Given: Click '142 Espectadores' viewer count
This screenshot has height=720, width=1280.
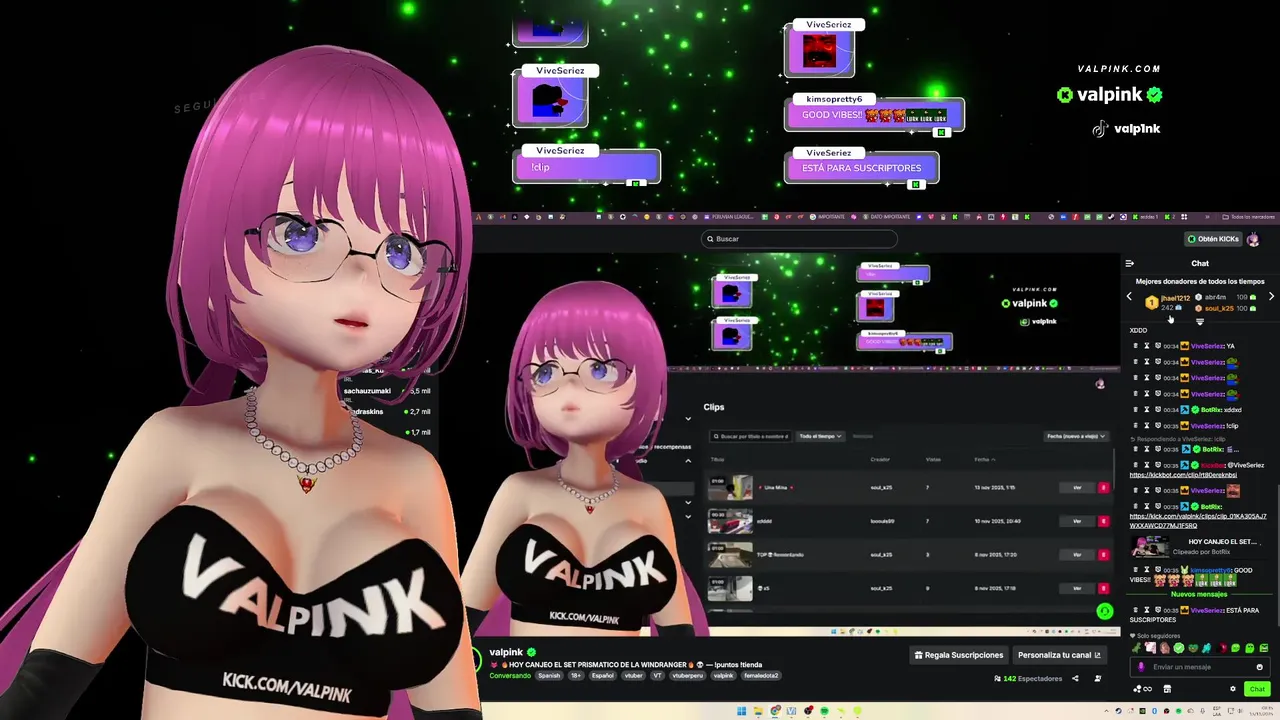Looking at the screenshot, I should tap(1029, 678).
